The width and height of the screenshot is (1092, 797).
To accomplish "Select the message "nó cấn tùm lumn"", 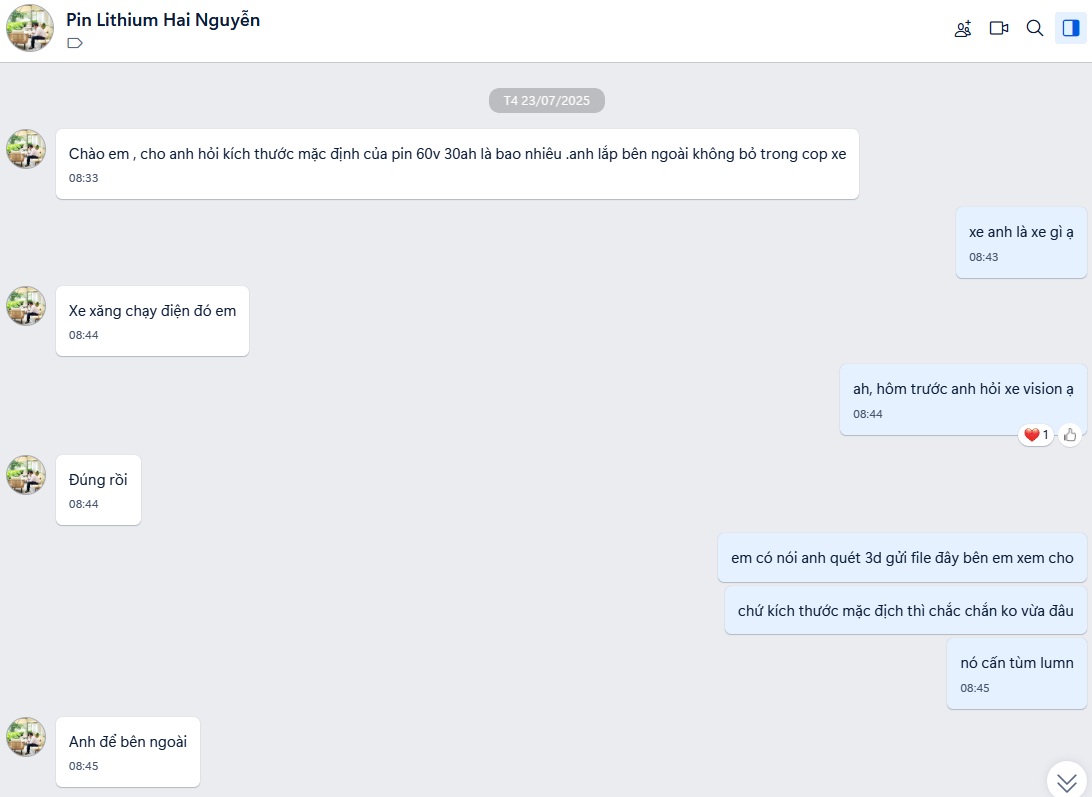I will (1016, 663).
